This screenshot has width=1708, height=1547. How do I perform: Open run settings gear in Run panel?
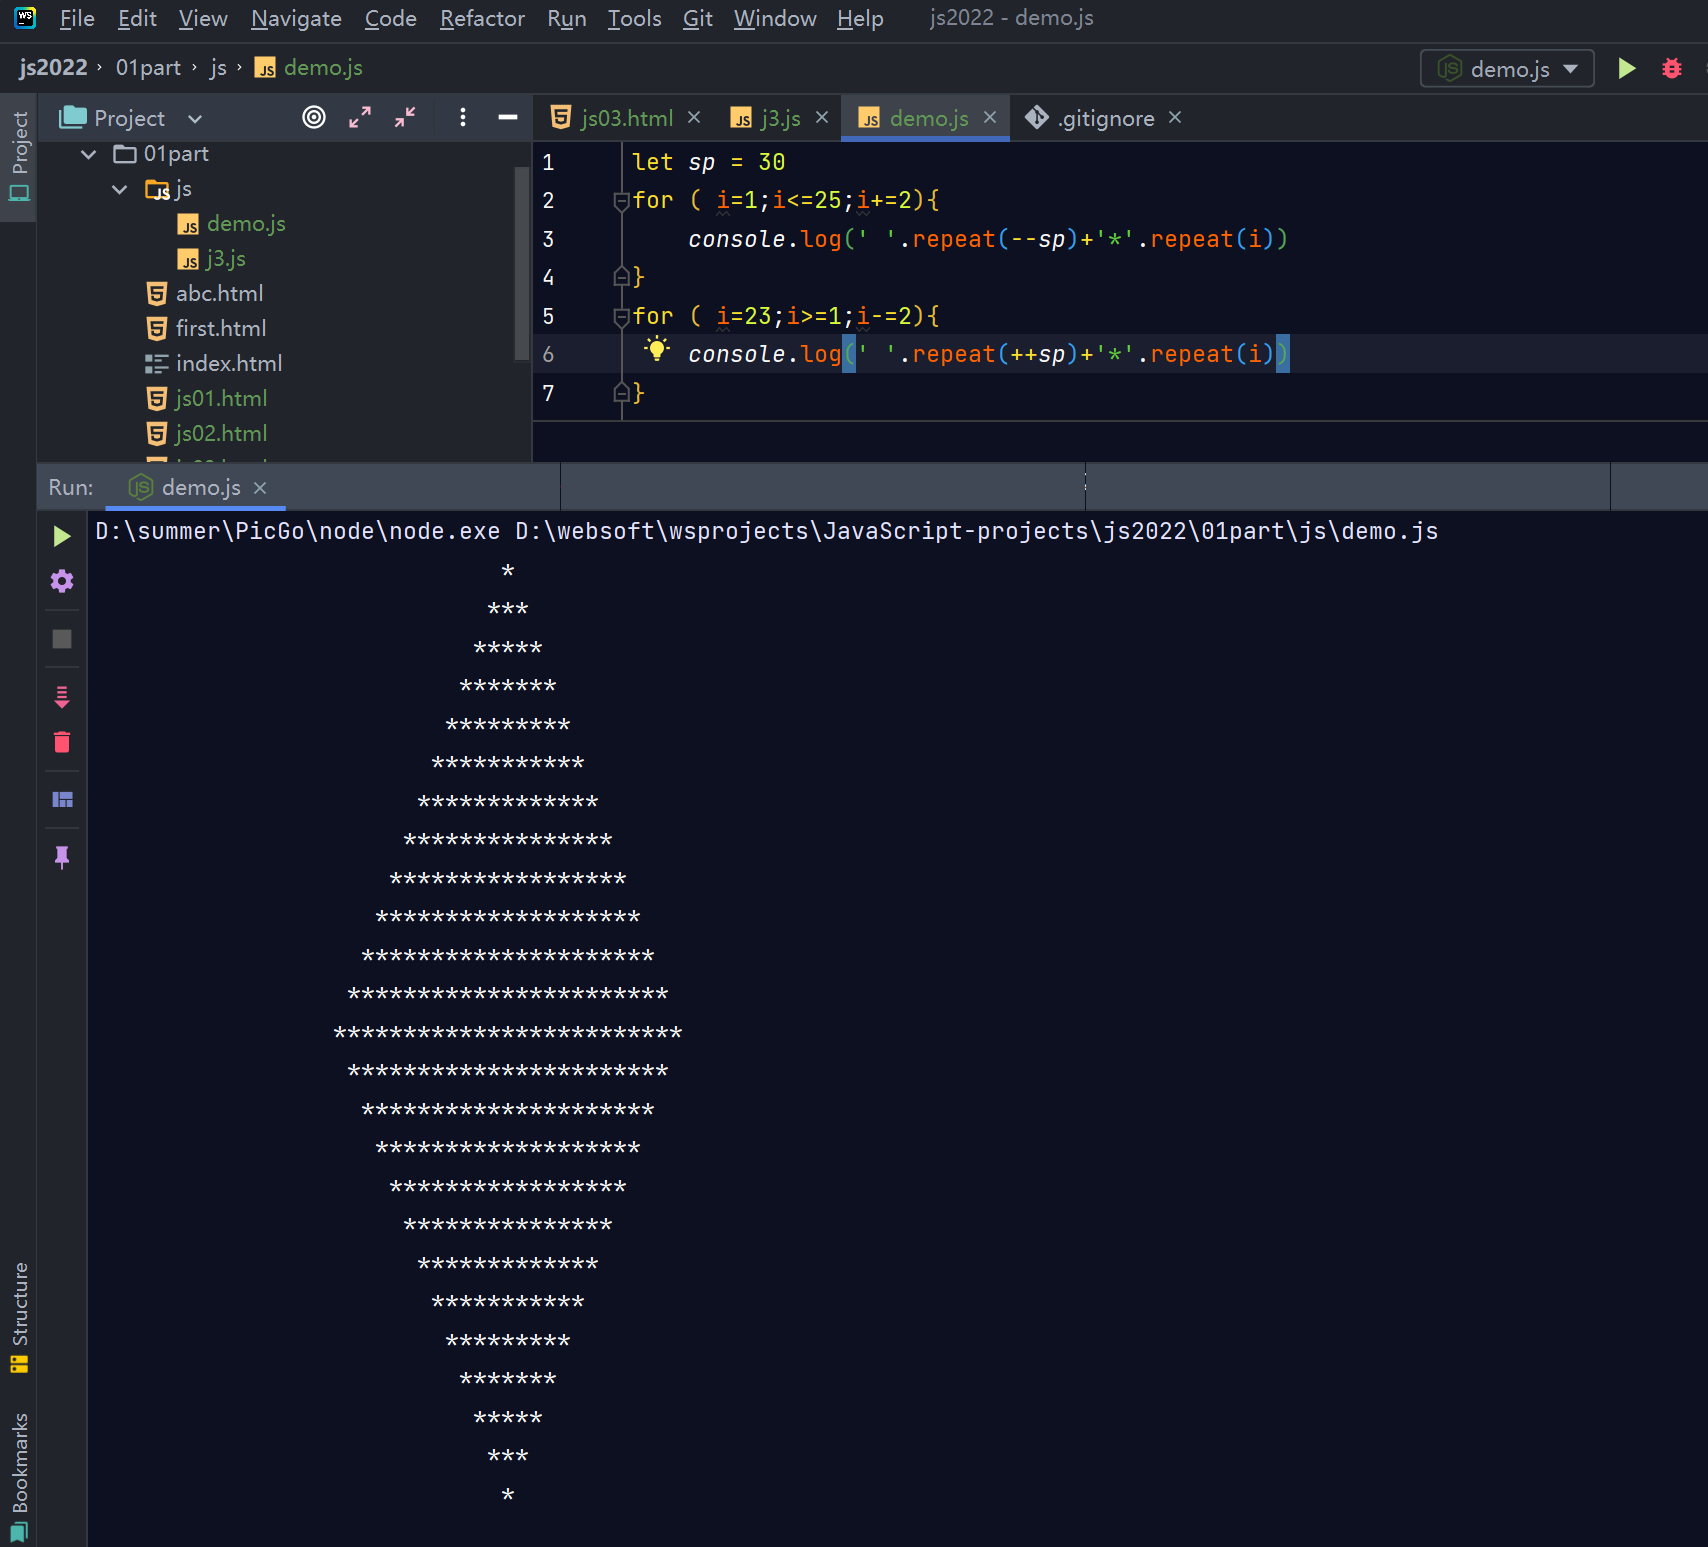pos(62,581)
